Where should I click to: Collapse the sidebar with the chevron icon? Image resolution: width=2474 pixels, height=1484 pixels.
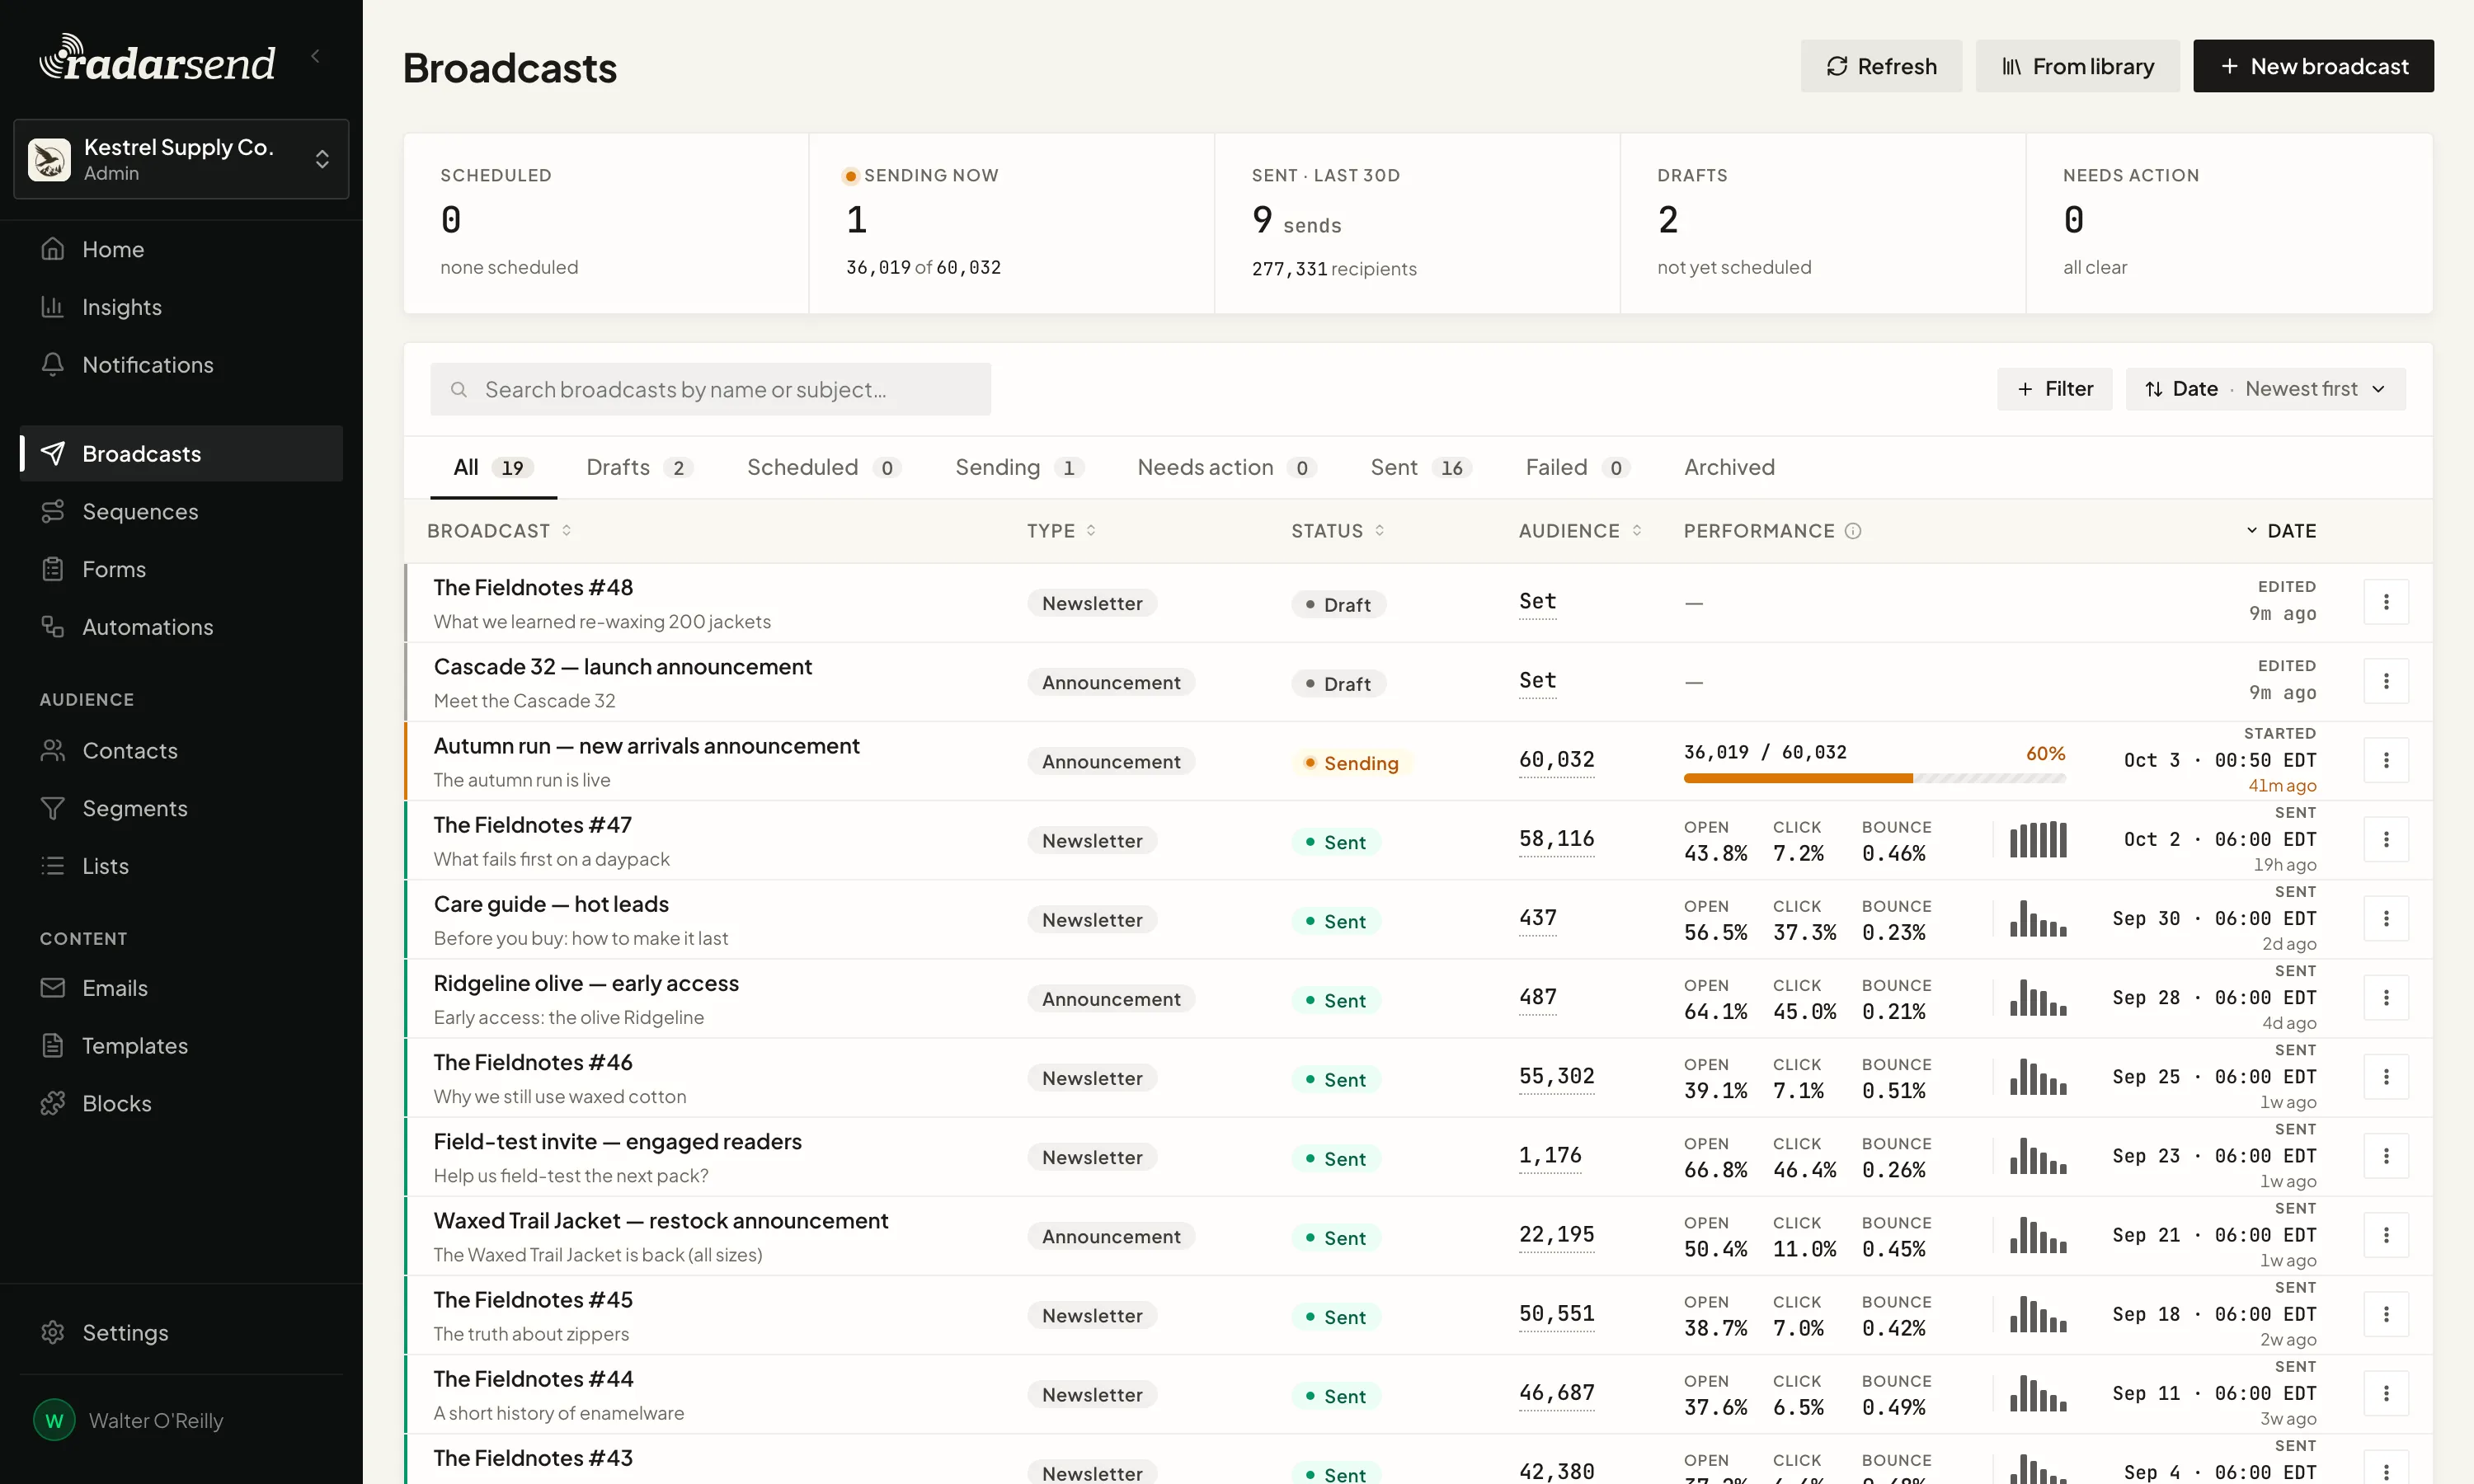click(x=316, y=56)
